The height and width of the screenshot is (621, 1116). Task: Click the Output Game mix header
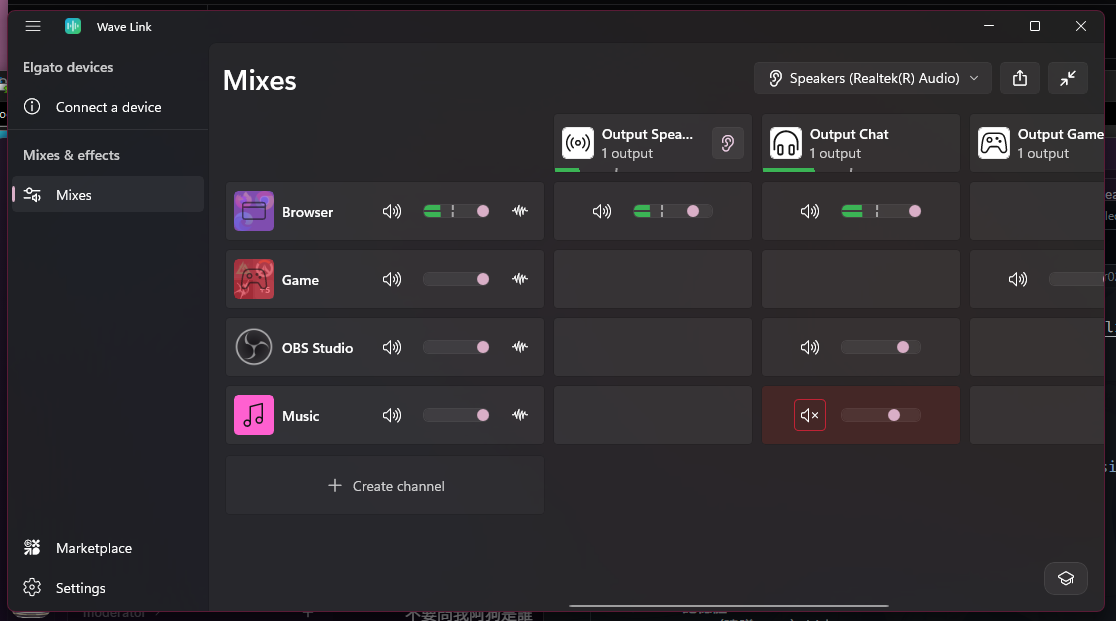coord(1037,143)
